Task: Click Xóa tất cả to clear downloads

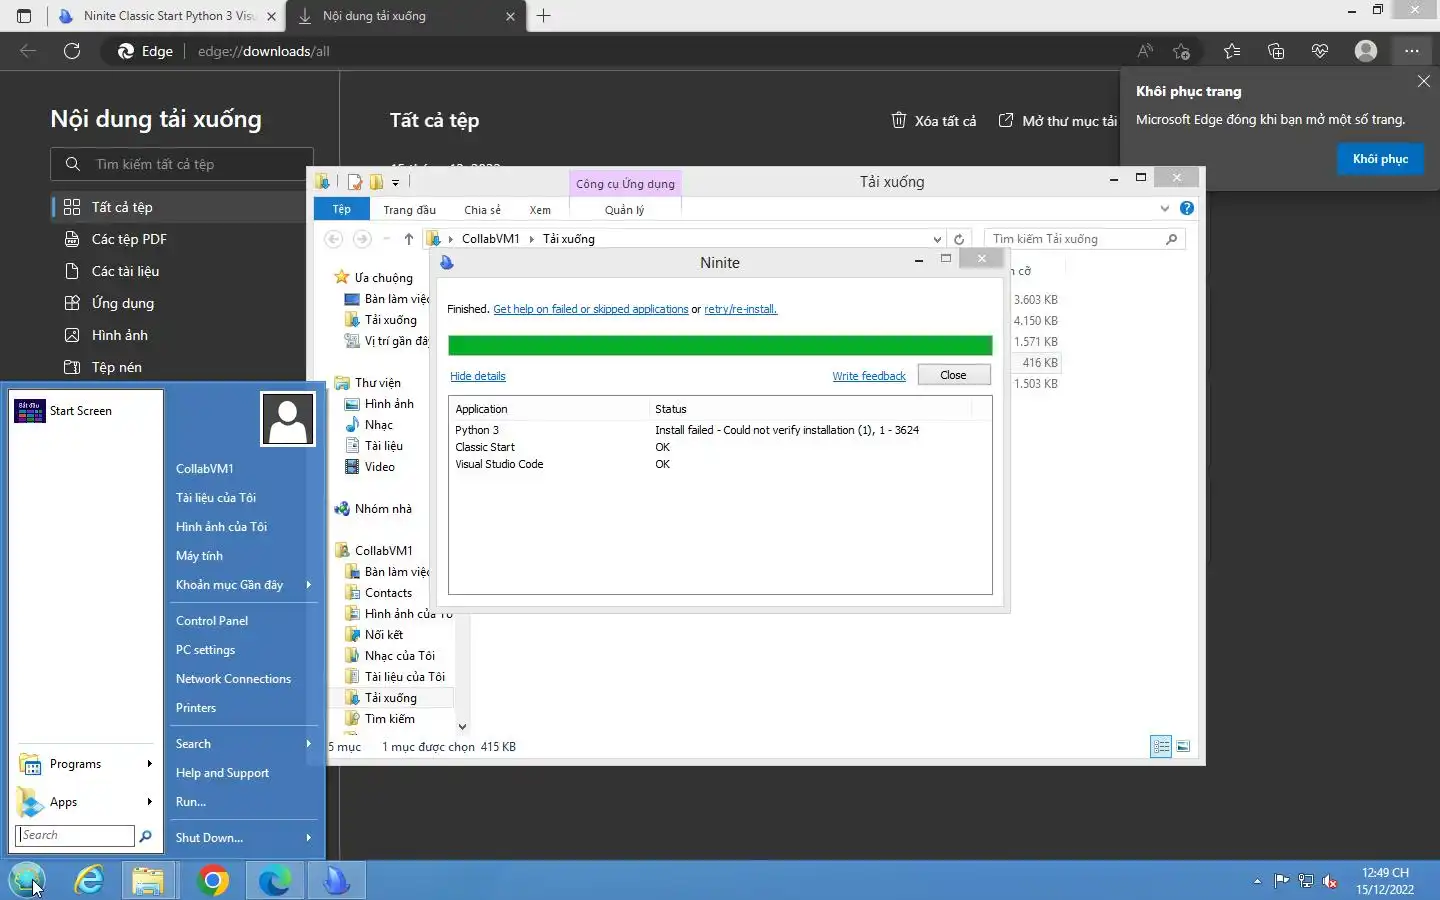Action: pyautogui.click(x=934, y=121)
